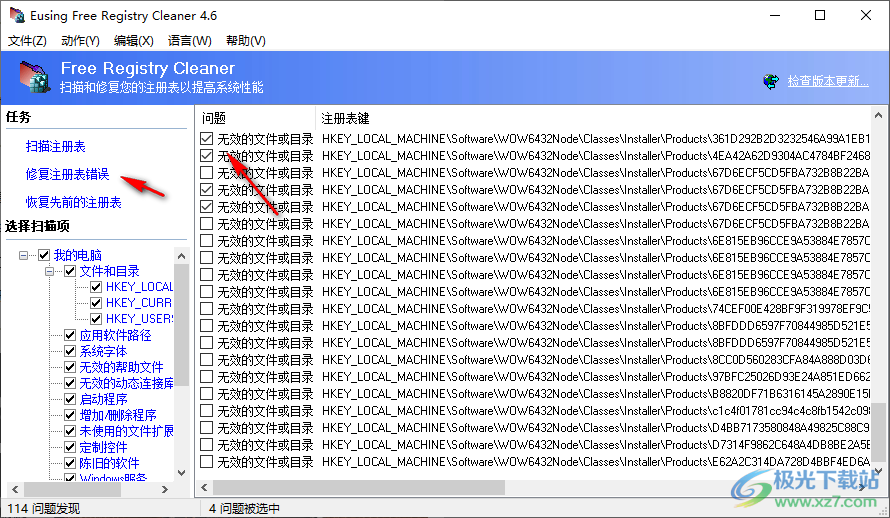Check the row with key B8820DF71B6316145A2890E15
Image resolution: width=890 pixels, height=518 pixels.
pyautogui.click(x=207, y=394)
